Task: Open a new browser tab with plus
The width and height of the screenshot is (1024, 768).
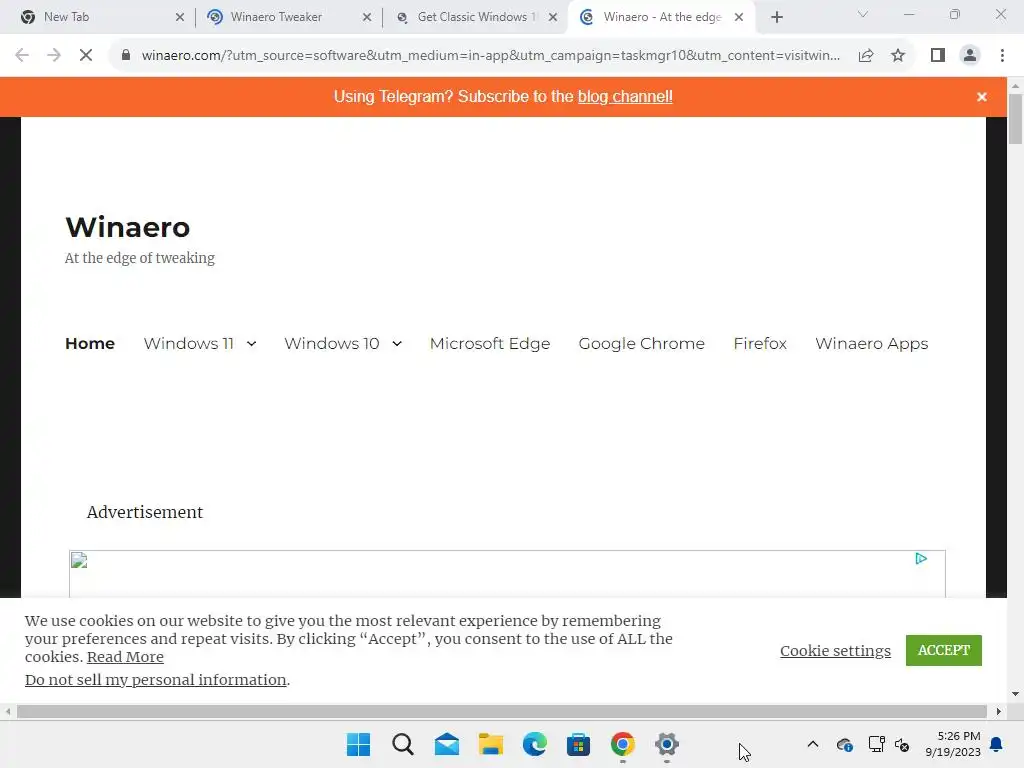Action: [776, 18]
